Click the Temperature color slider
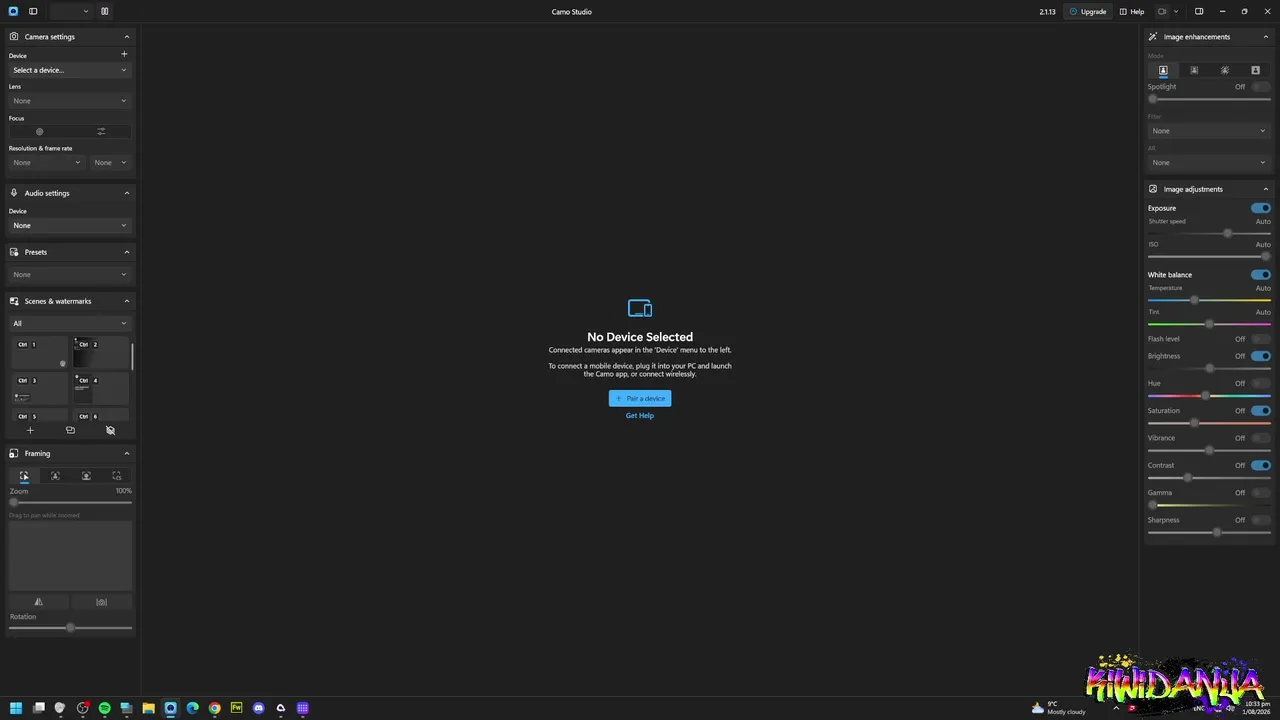 point(1209,300)
